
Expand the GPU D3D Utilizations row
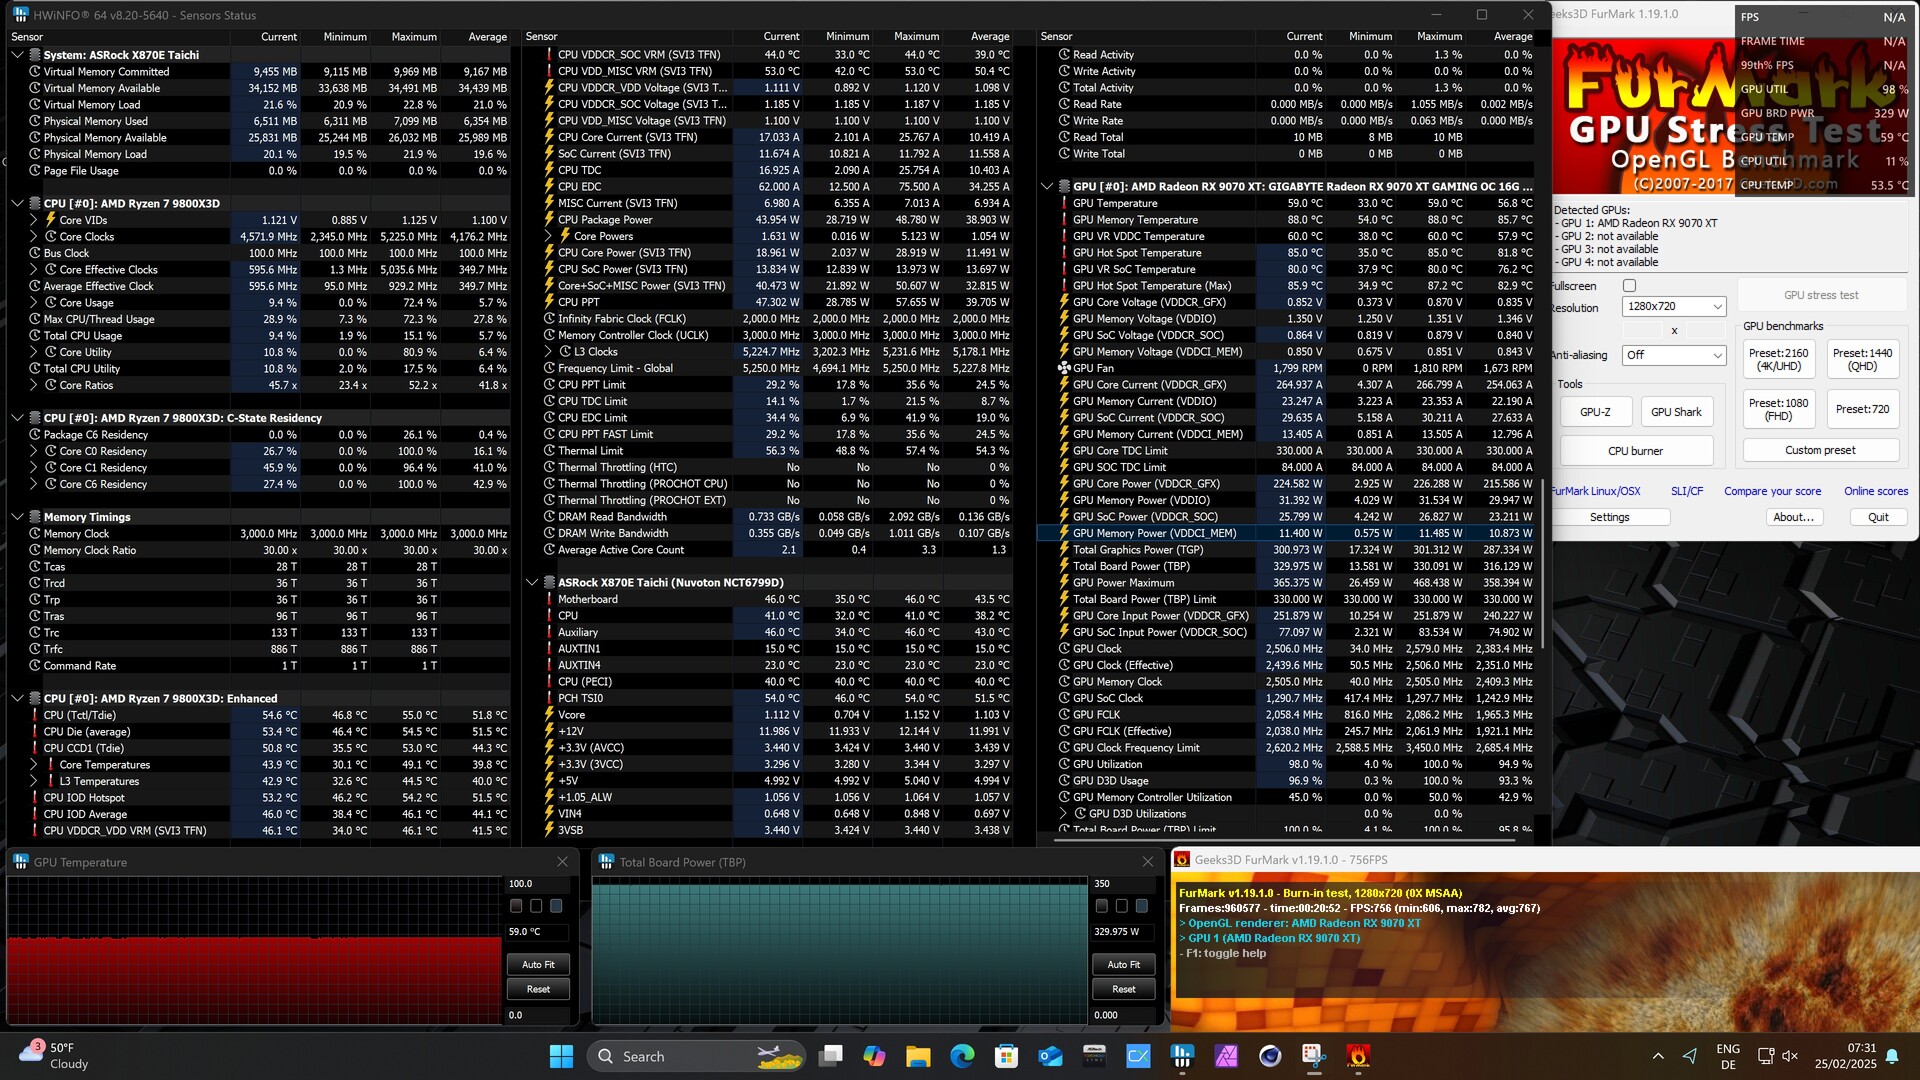1063,814
